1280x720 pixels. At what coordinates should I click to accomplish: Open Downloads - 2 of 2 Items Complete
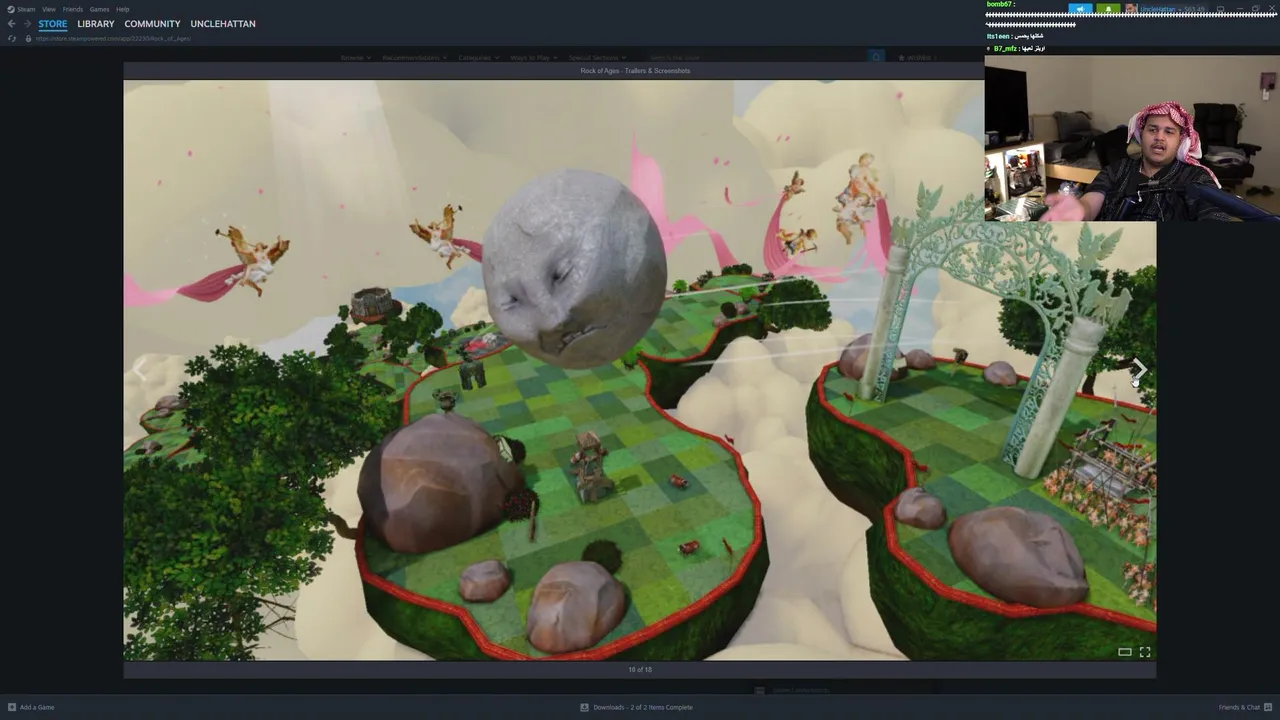point(643,707)
